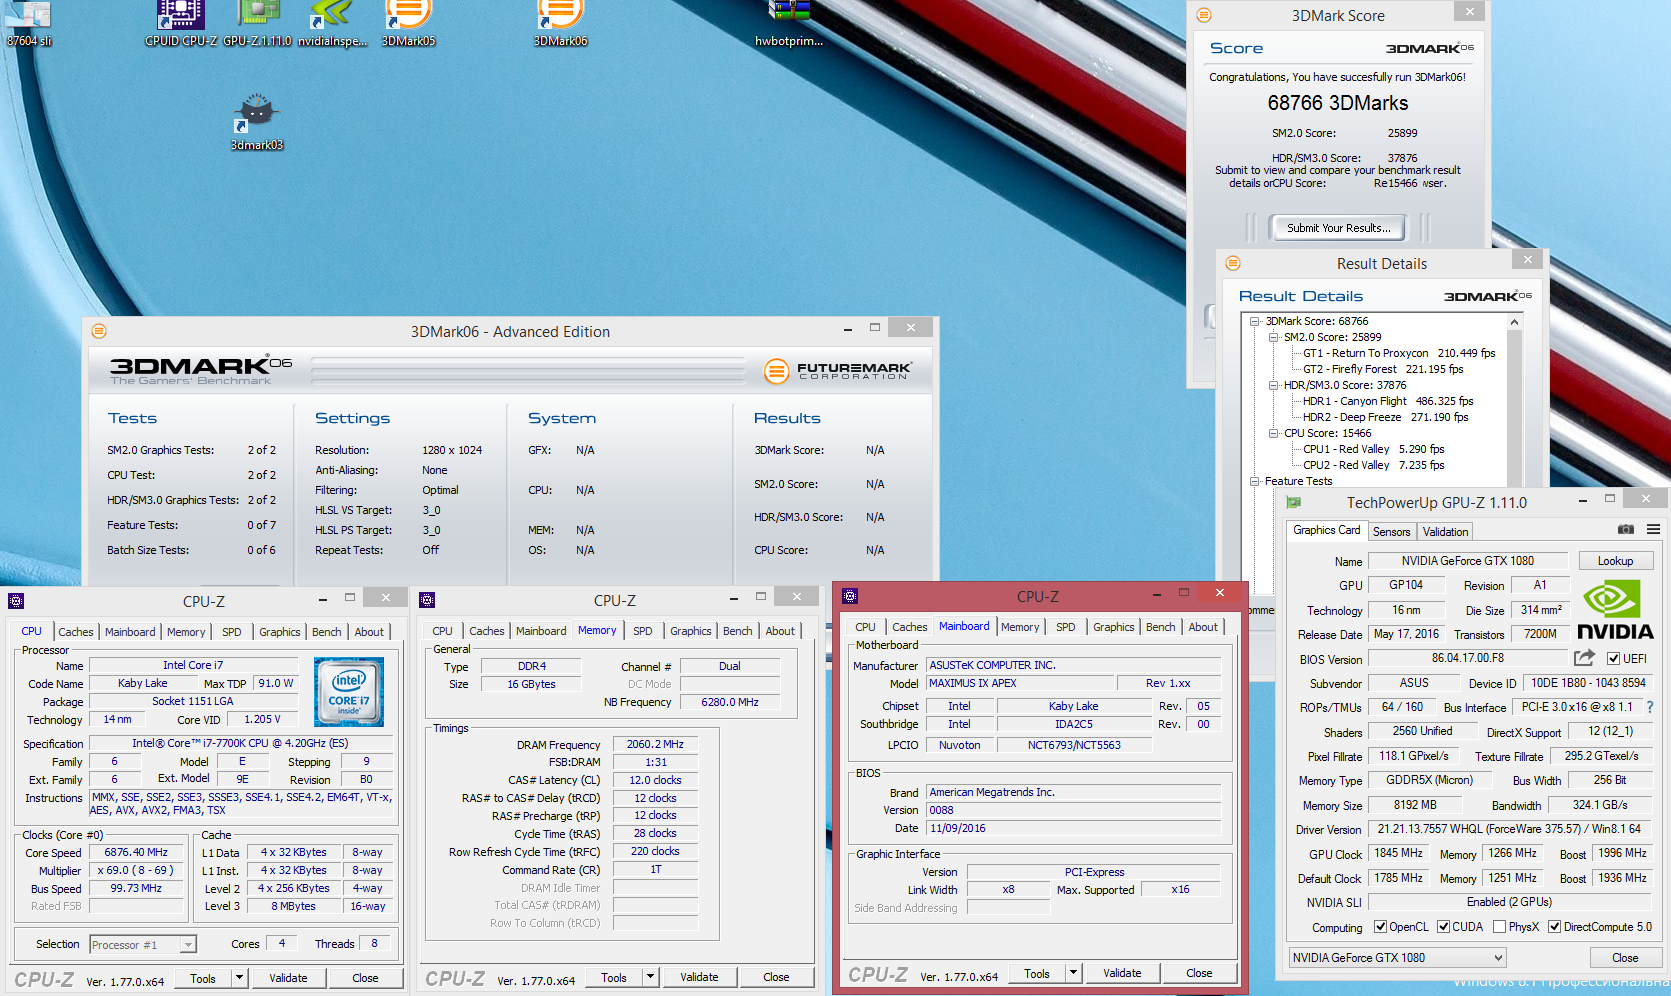
Task: Switch to Validation tab in GPU-Z
Action: pyautogui.click(x=1445, y=532)
